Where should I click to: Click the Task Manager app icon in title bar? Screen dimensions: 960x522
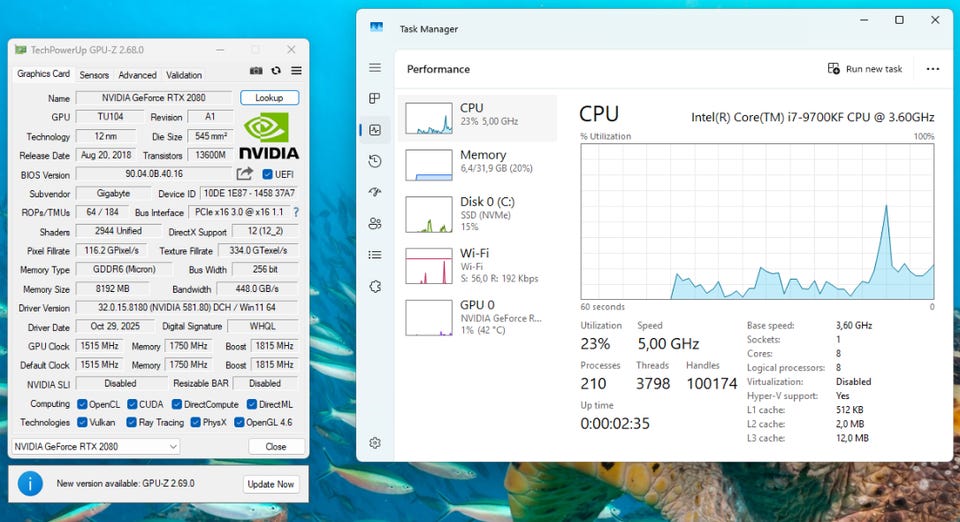(377, 28)
